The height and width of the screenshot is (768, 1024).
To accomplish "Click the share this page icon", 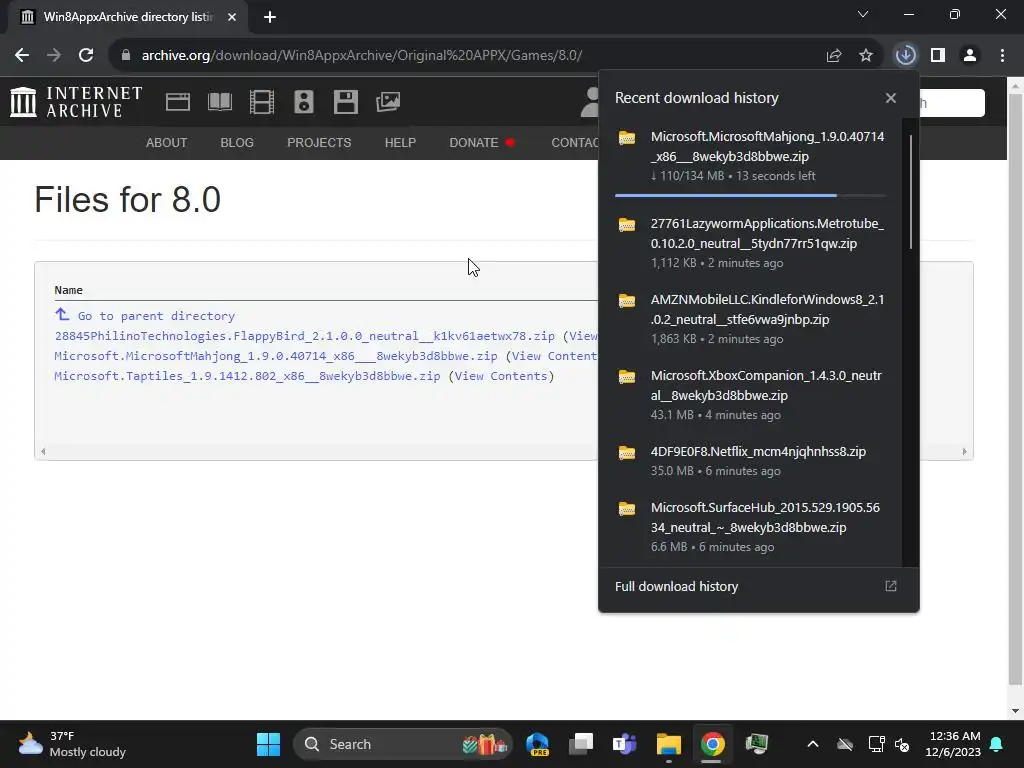I will 834,55.
